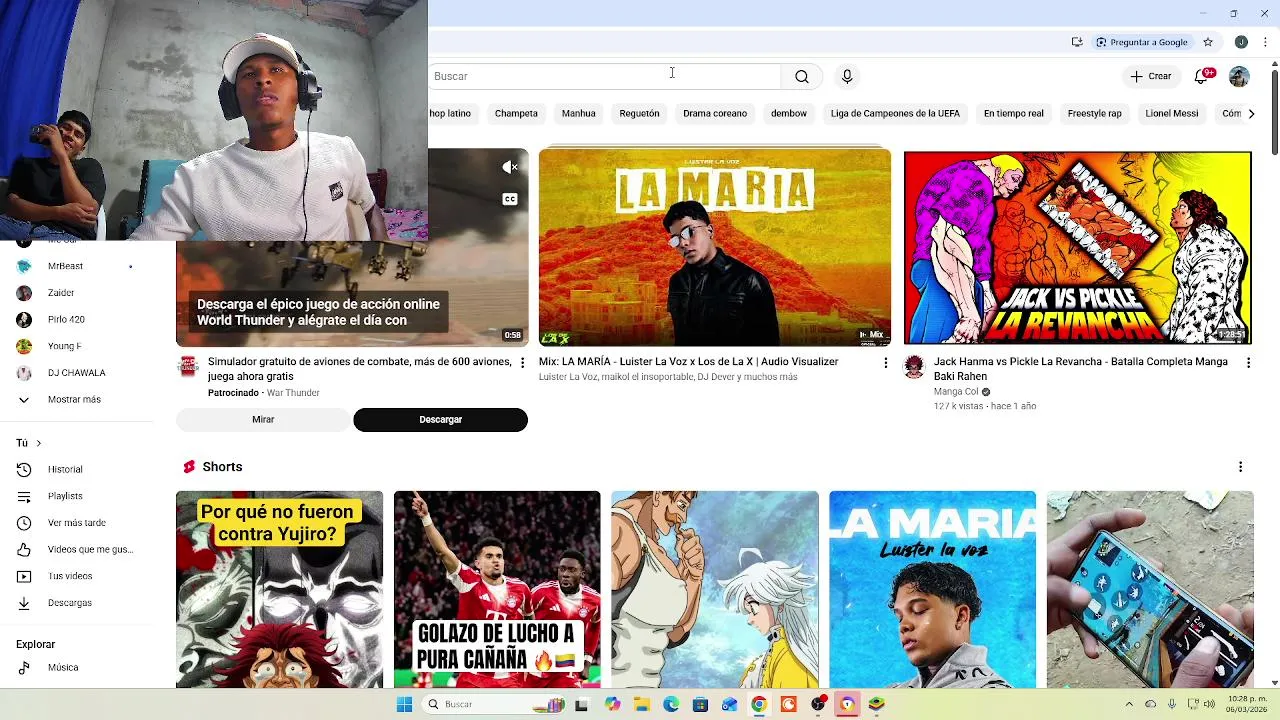Select the Manhua filter chip

click(x=578, y=113)
